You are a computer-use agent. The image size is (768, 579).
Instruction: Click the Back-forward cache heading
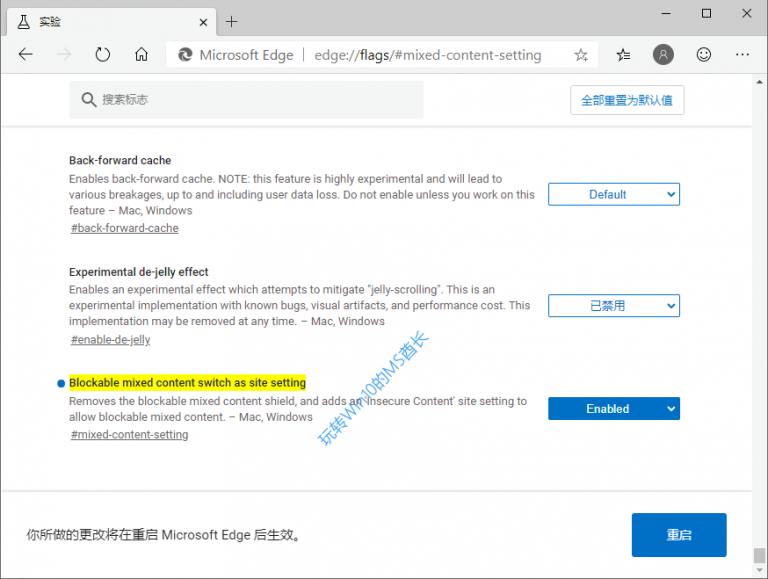click(x=120, y=160)
